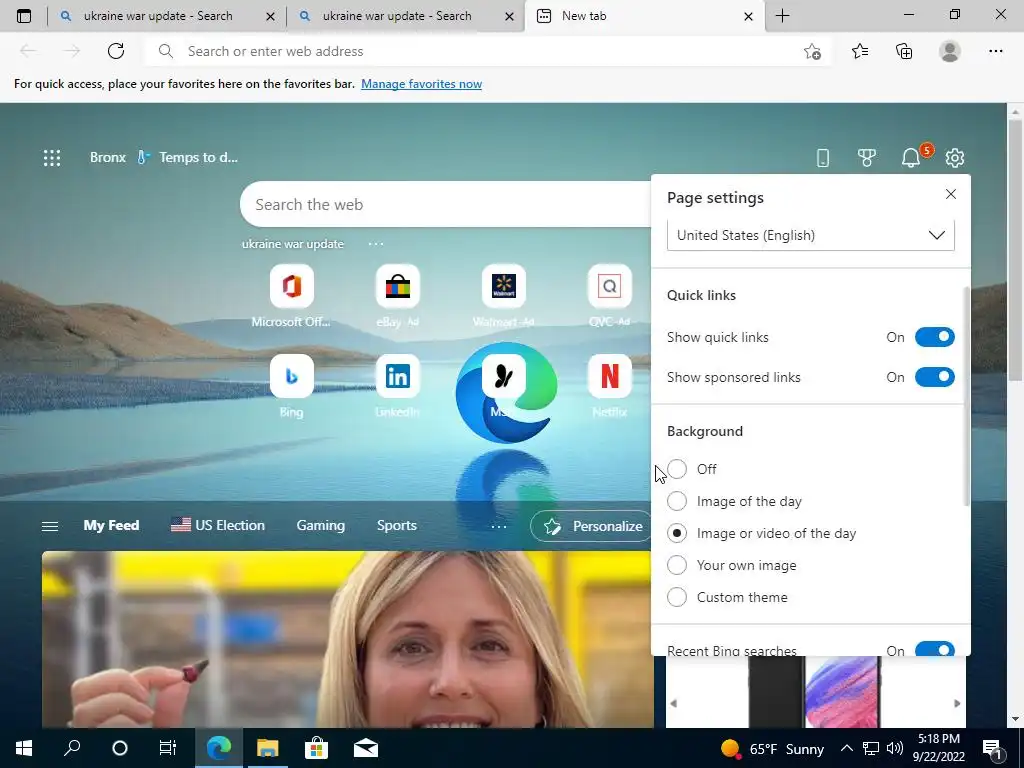Show hidden system tray icons chevron
Screen dimensions: 1024x768
tap(846, 748)
